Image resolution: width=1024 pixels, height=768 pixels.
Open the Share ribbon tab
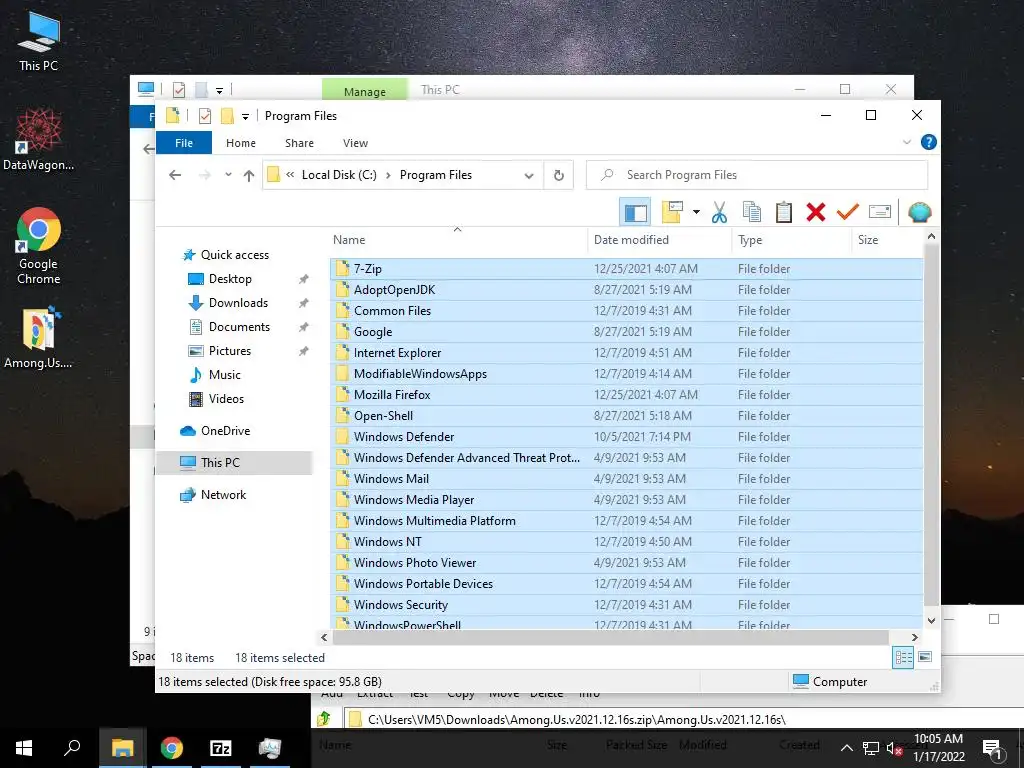tap(299, 143)
